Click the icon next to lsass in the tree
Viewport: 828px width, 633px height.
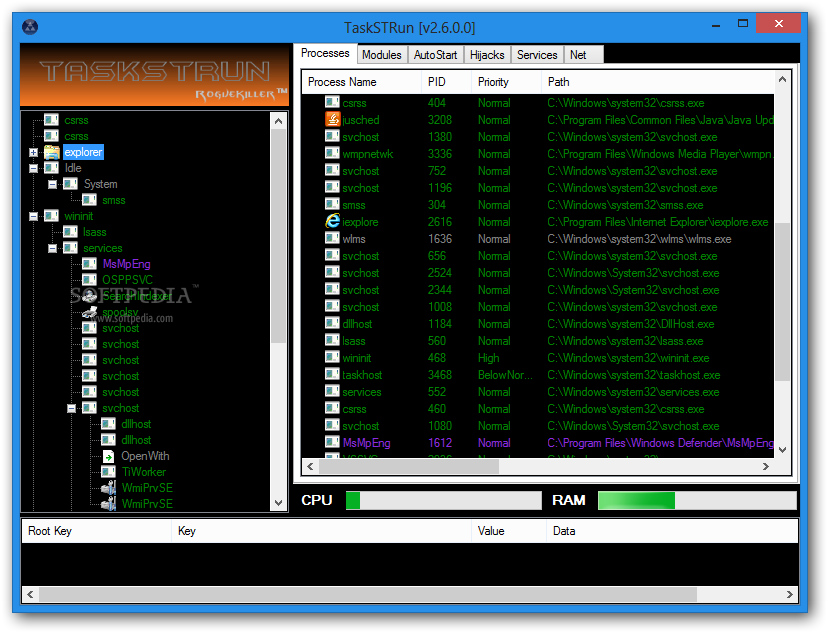point(70,232)
